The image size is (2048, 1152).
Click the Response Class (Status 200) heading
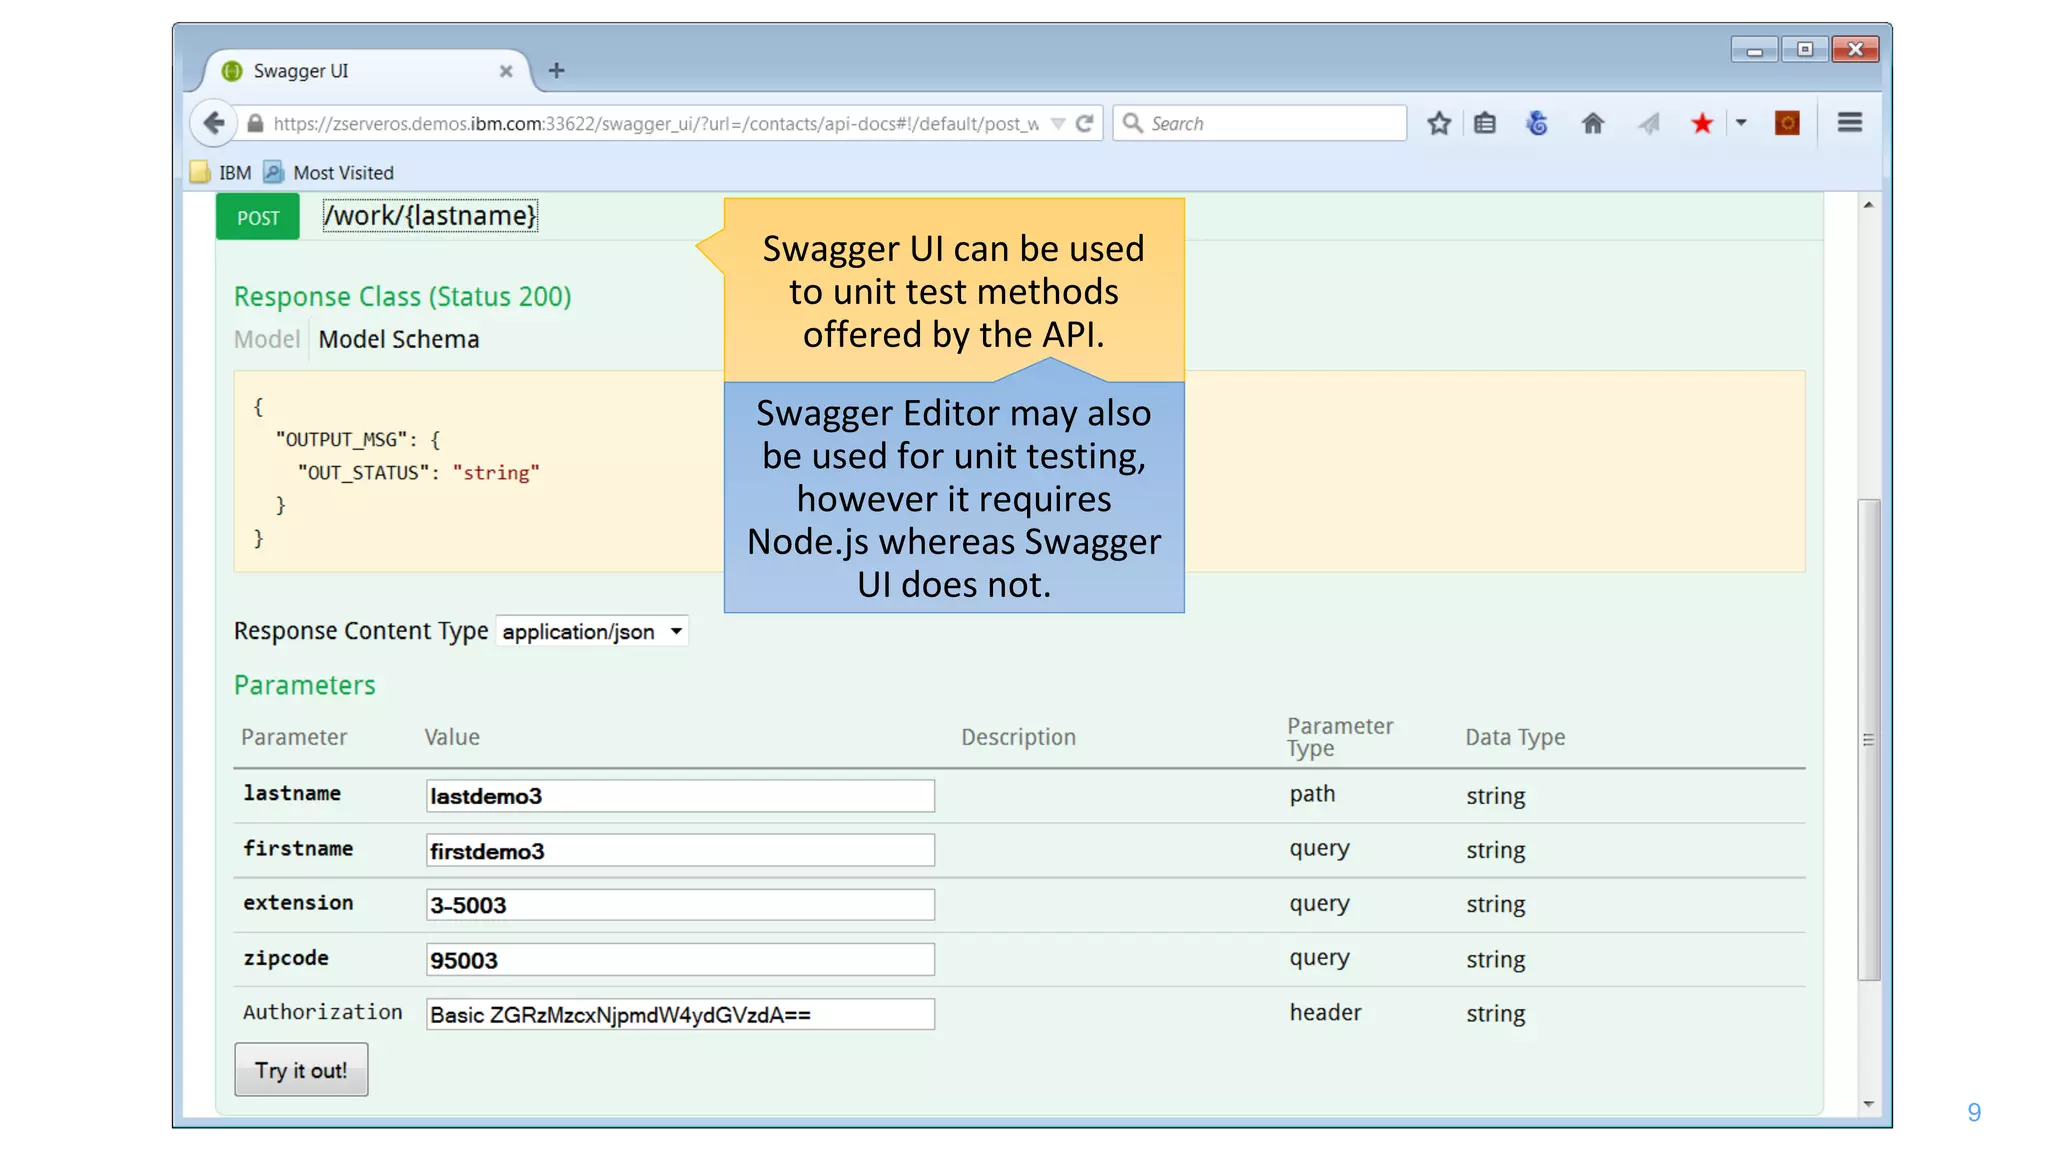(x=402, y=297)
